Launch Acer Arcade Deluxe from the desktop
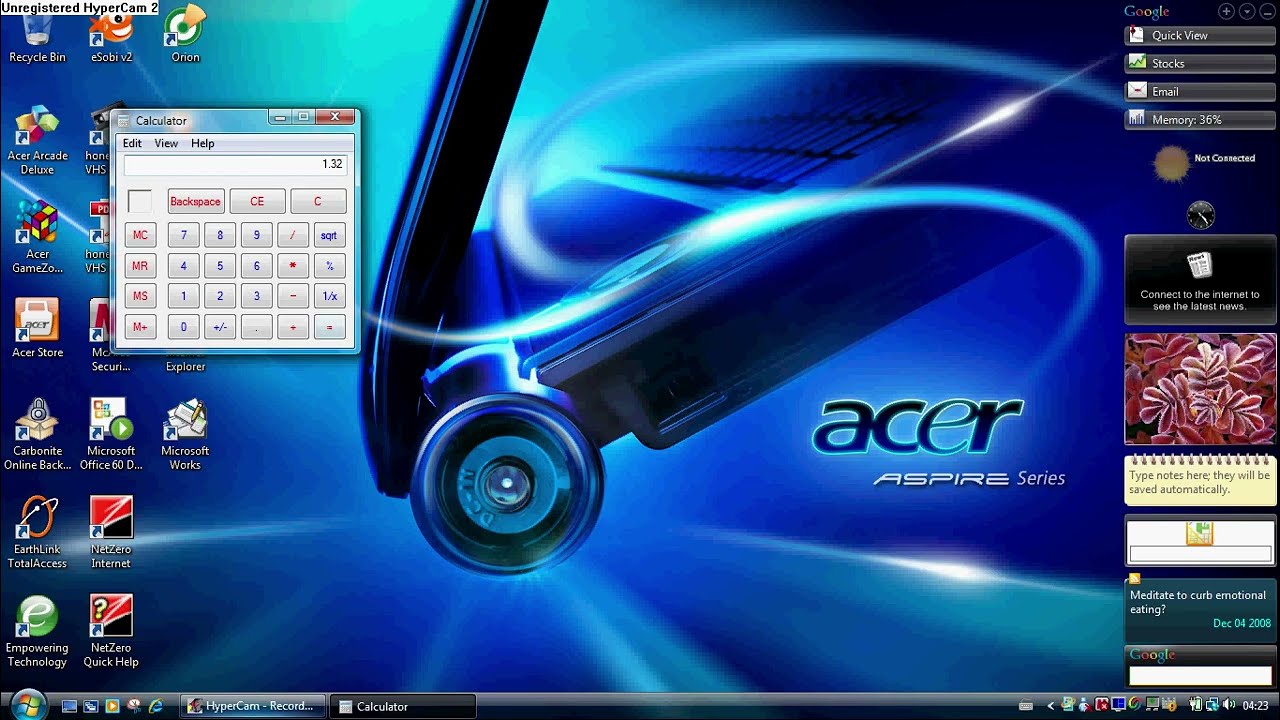Screen dimensions: 1280x720 coord(37,140)
